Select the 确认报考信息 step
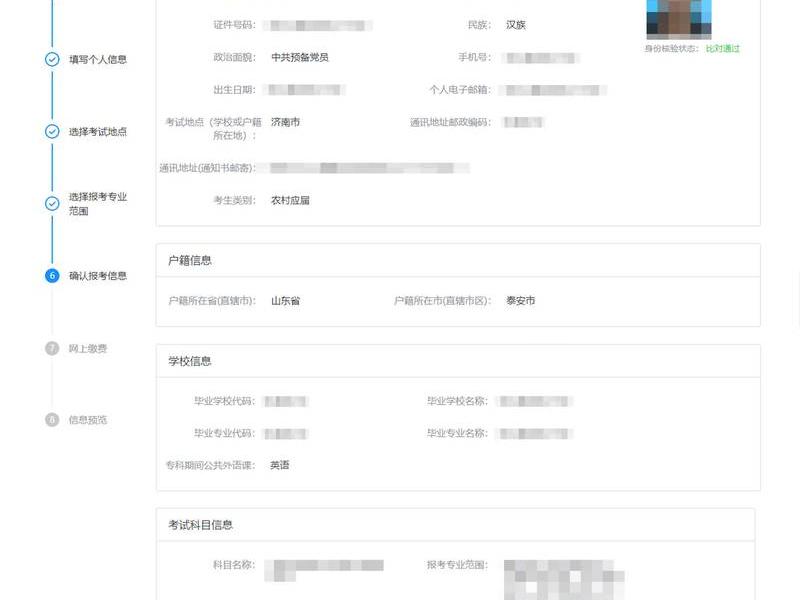The image size is (800, 600). point(98,276)
